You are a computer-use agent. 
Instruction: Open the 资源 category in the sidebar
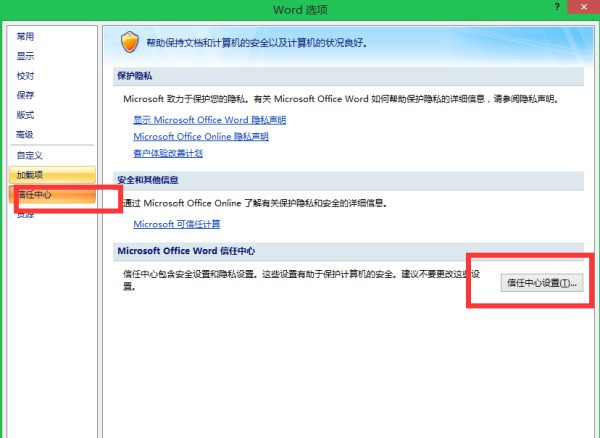click(x=26, y=214)
